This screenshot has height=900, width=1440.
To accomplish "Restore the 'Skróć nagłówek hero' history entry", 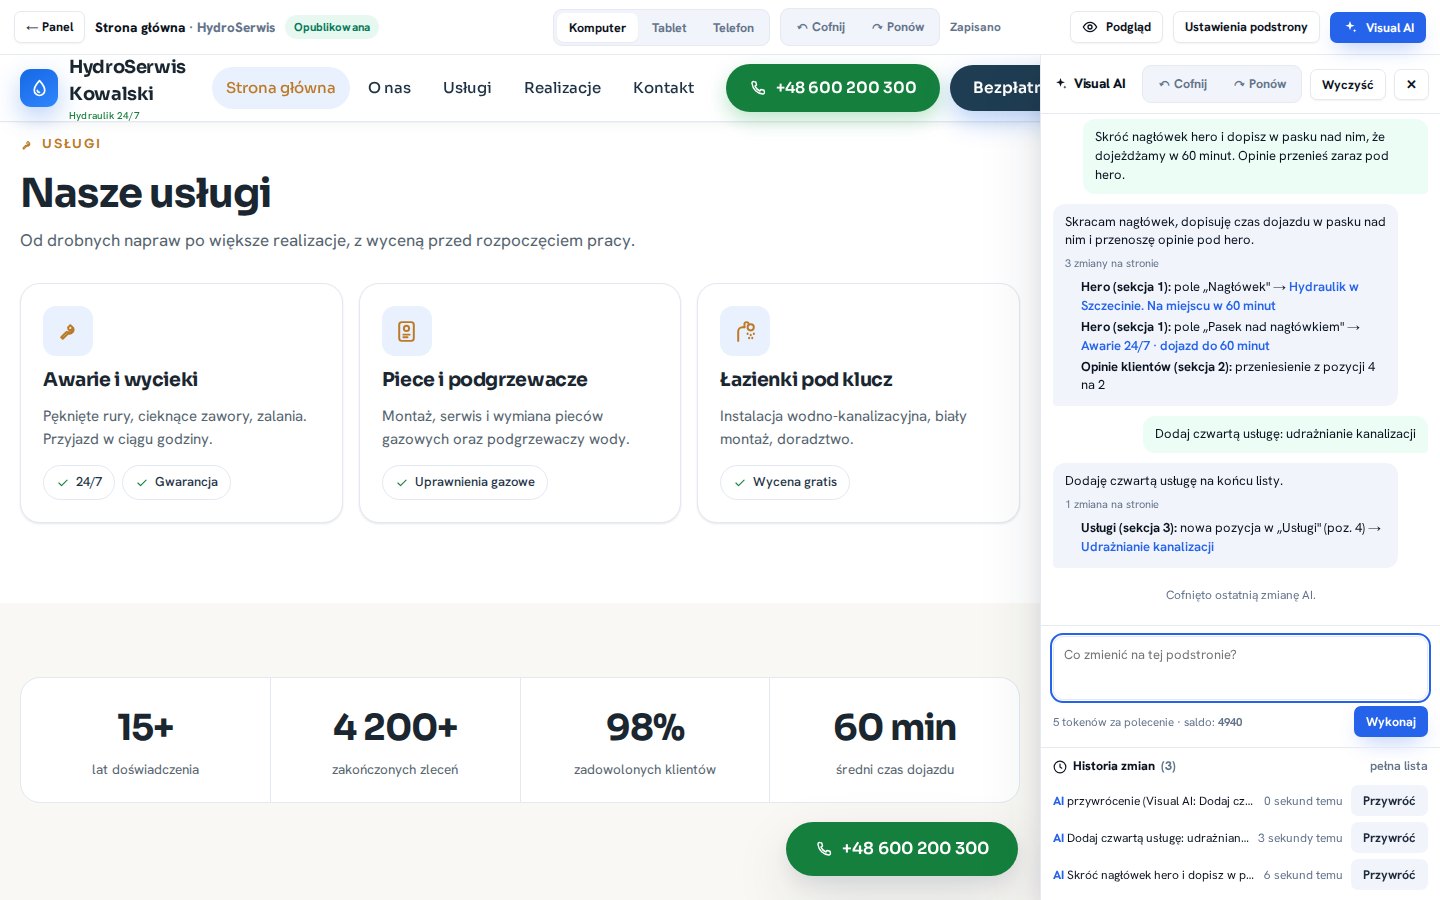I will coord(1389,875).
